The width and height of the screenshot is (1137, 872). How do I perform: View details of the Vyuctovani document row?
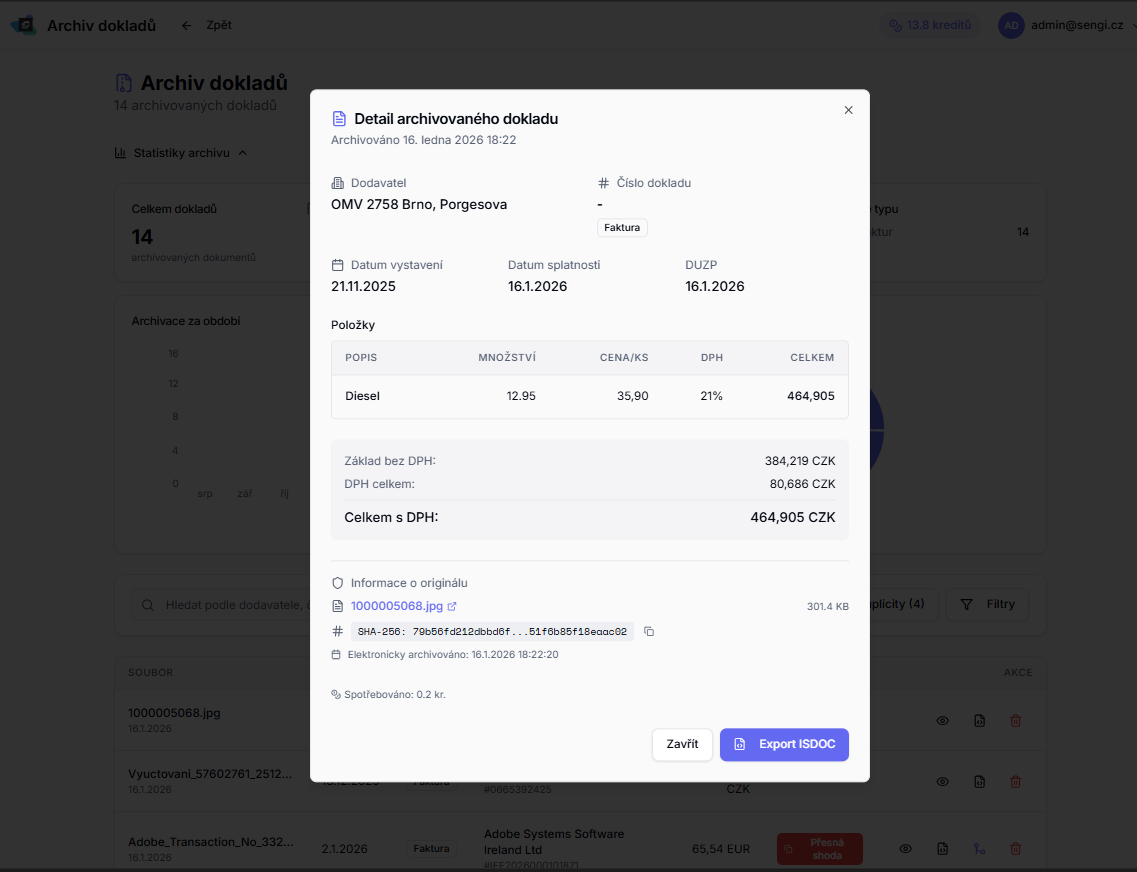tap(942, 782)
